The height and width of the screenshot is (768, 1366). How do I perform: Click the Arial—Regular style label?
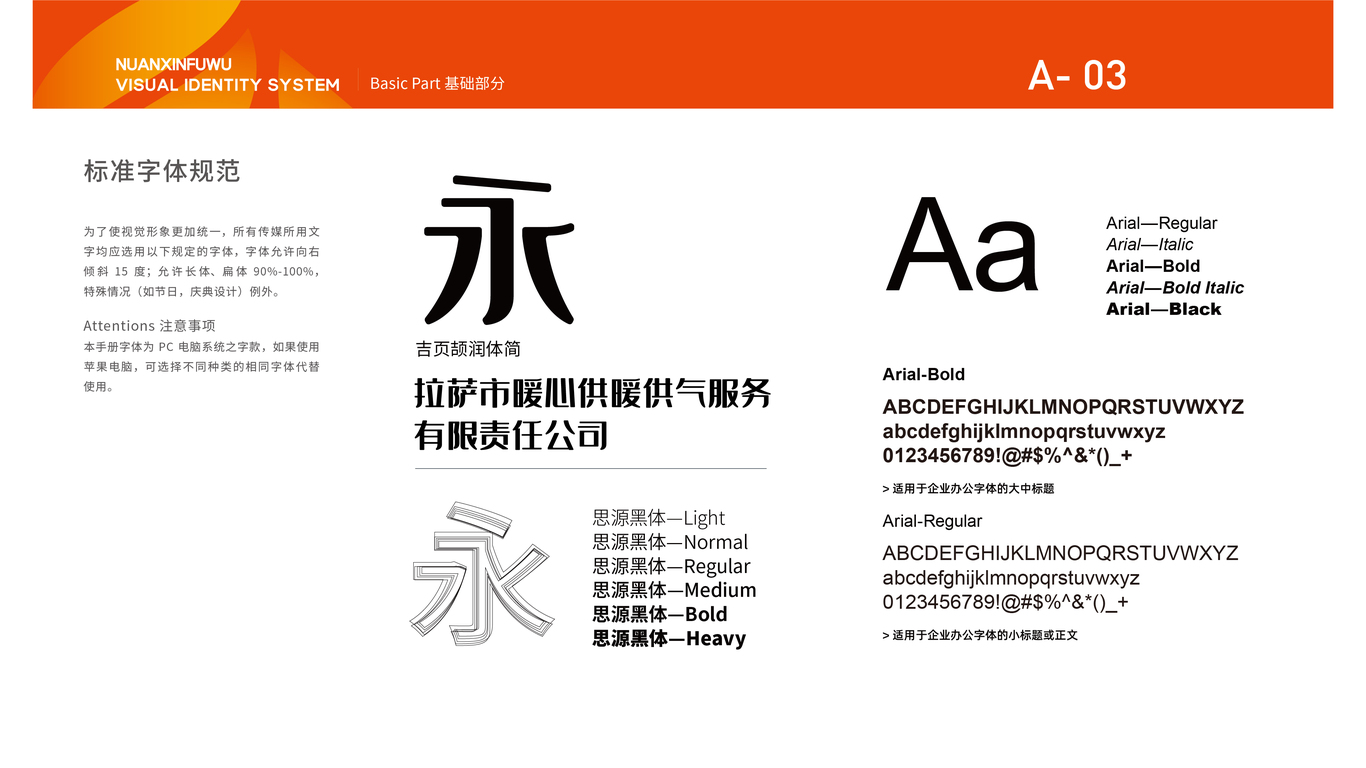[1161, 223]
